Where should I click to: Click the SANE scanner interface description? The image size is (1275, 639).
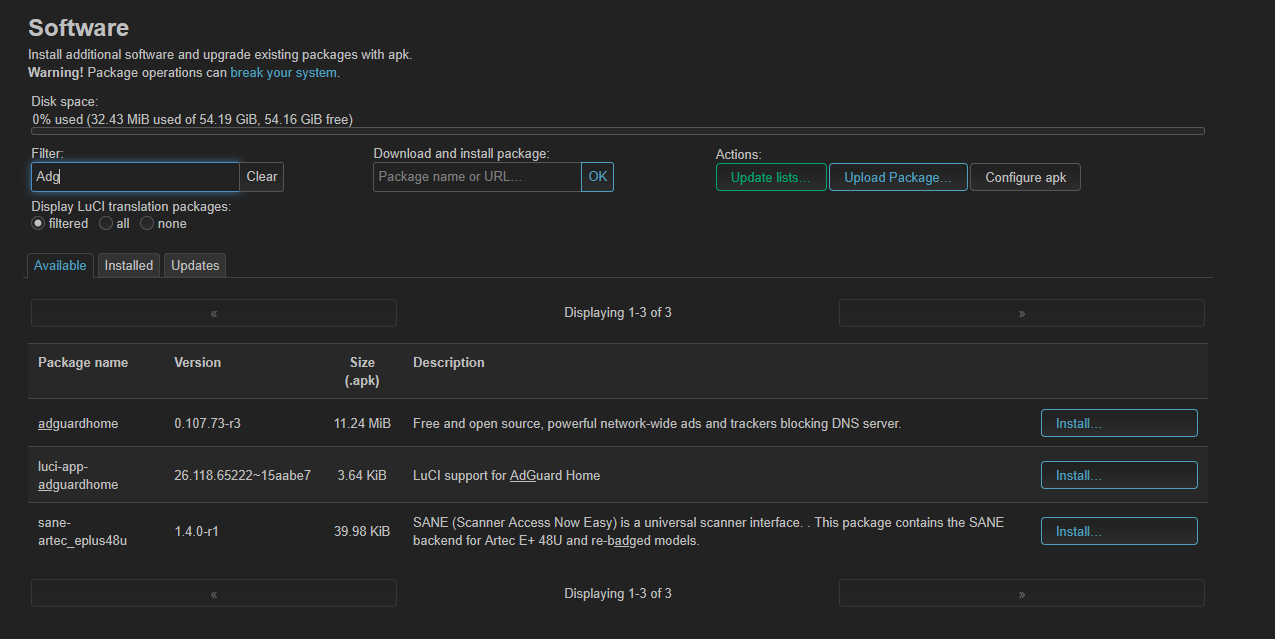(x=708, y=531)
